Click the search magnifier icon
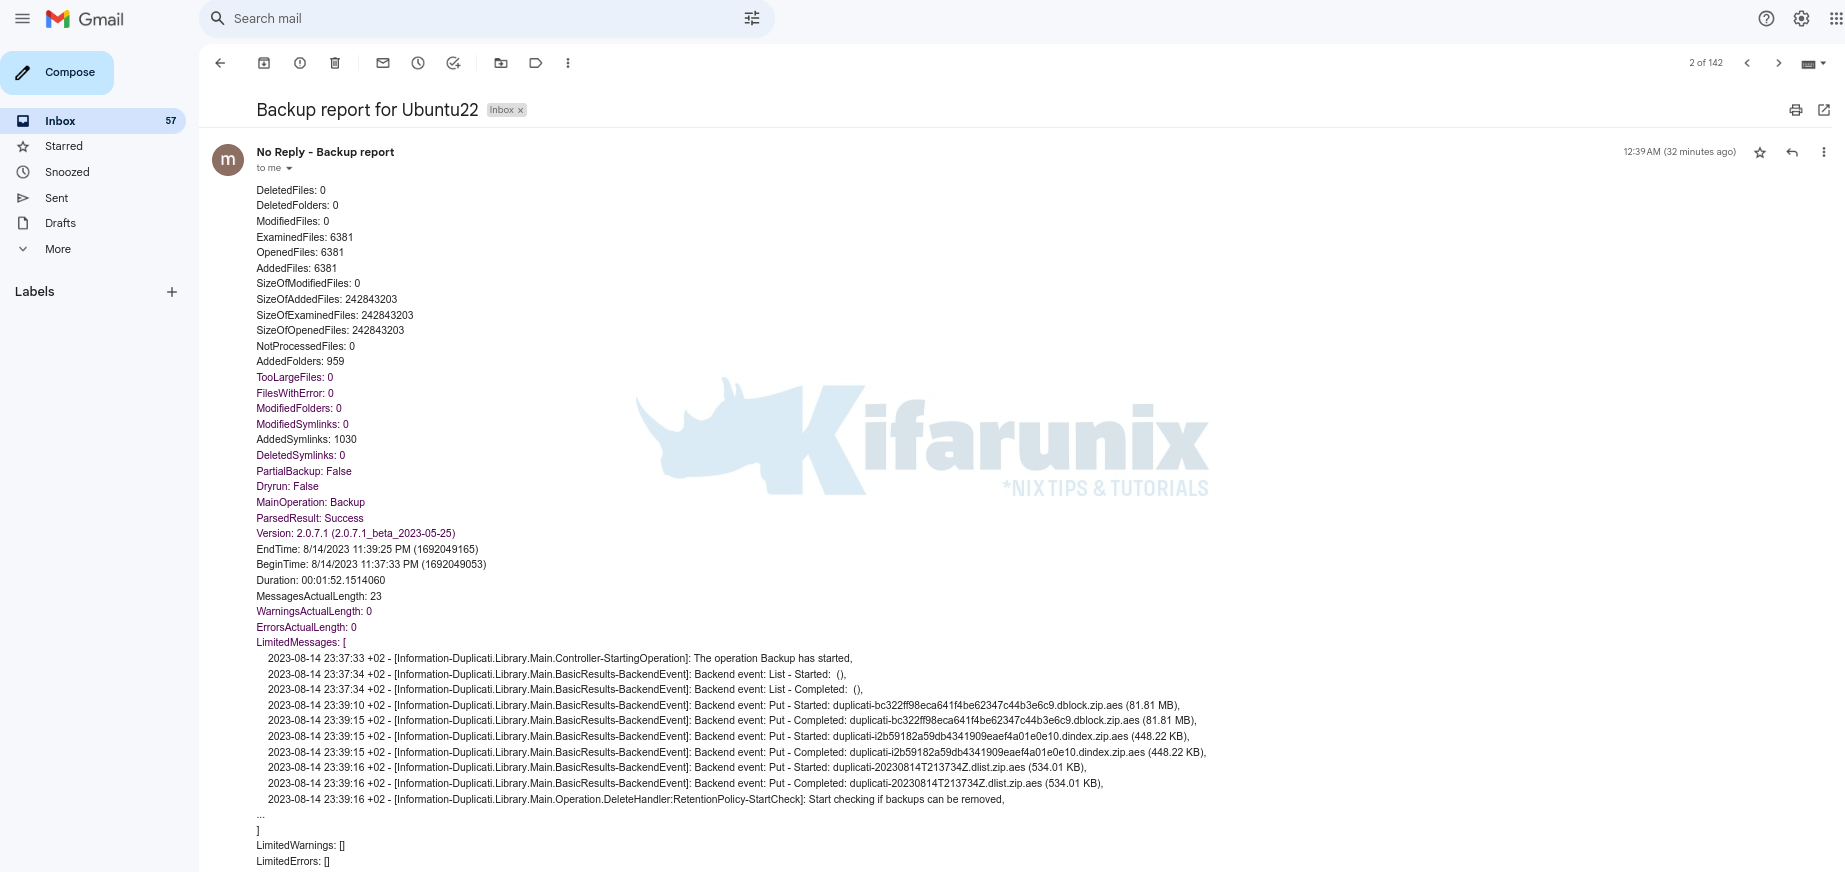This screenshot has height=872, width=1845. 217,19
